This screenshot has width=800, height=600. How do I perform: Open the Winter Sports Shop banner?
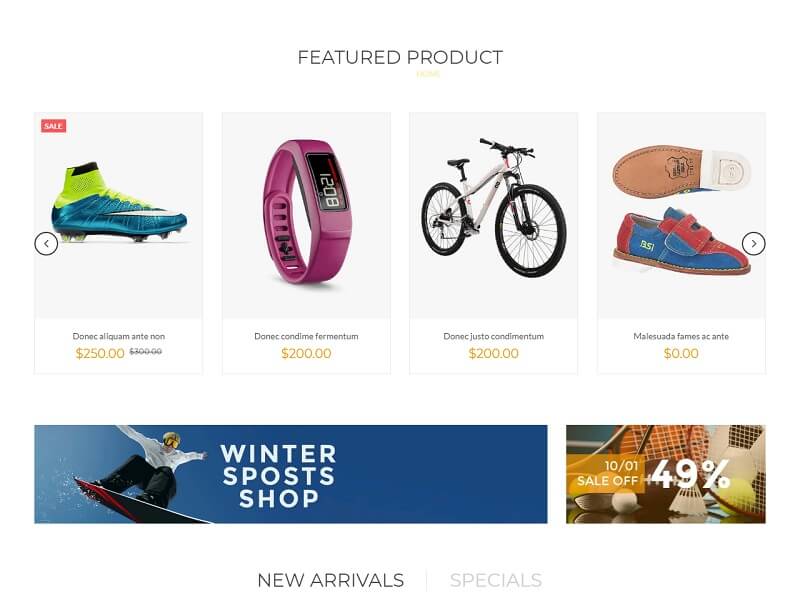[x=291, y=474]
